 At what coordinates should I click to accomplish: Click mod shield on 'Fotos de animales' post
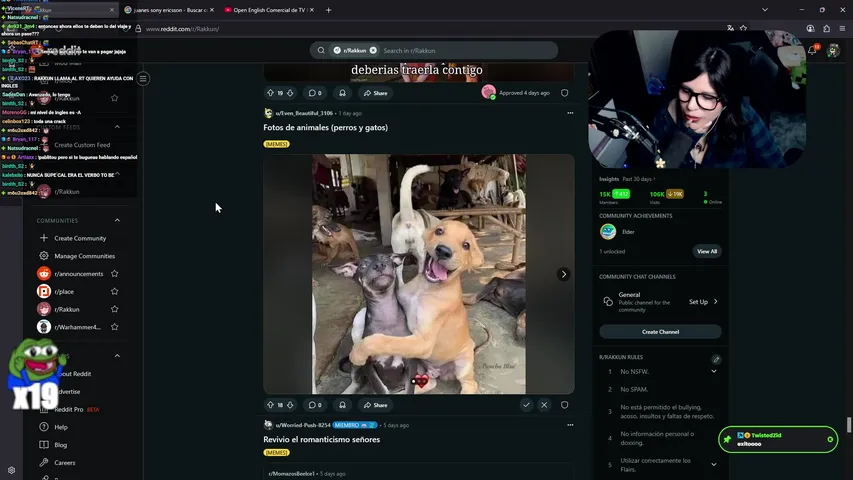point(565,405)
